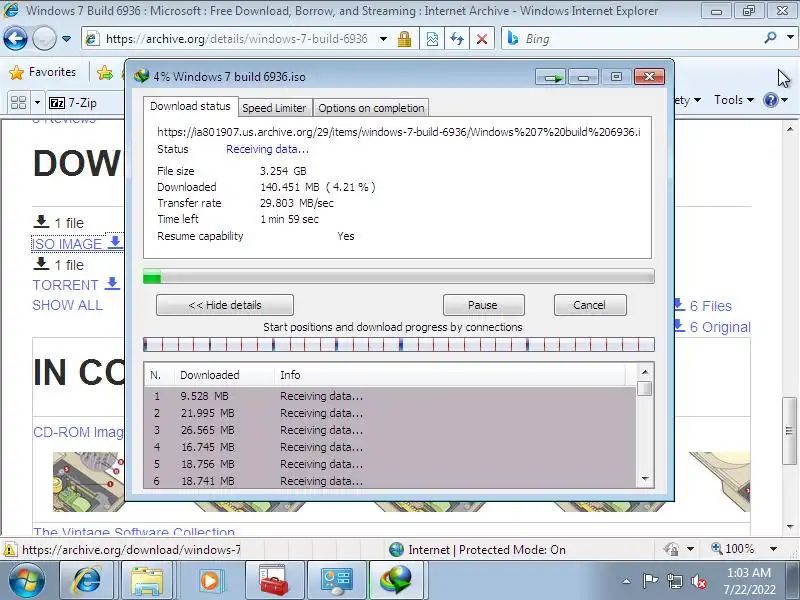This screenshot has width=800, height=600.
Task: Click the green arrow move-to-tray button
Action: pyautogui.click(x=550, y=77)
